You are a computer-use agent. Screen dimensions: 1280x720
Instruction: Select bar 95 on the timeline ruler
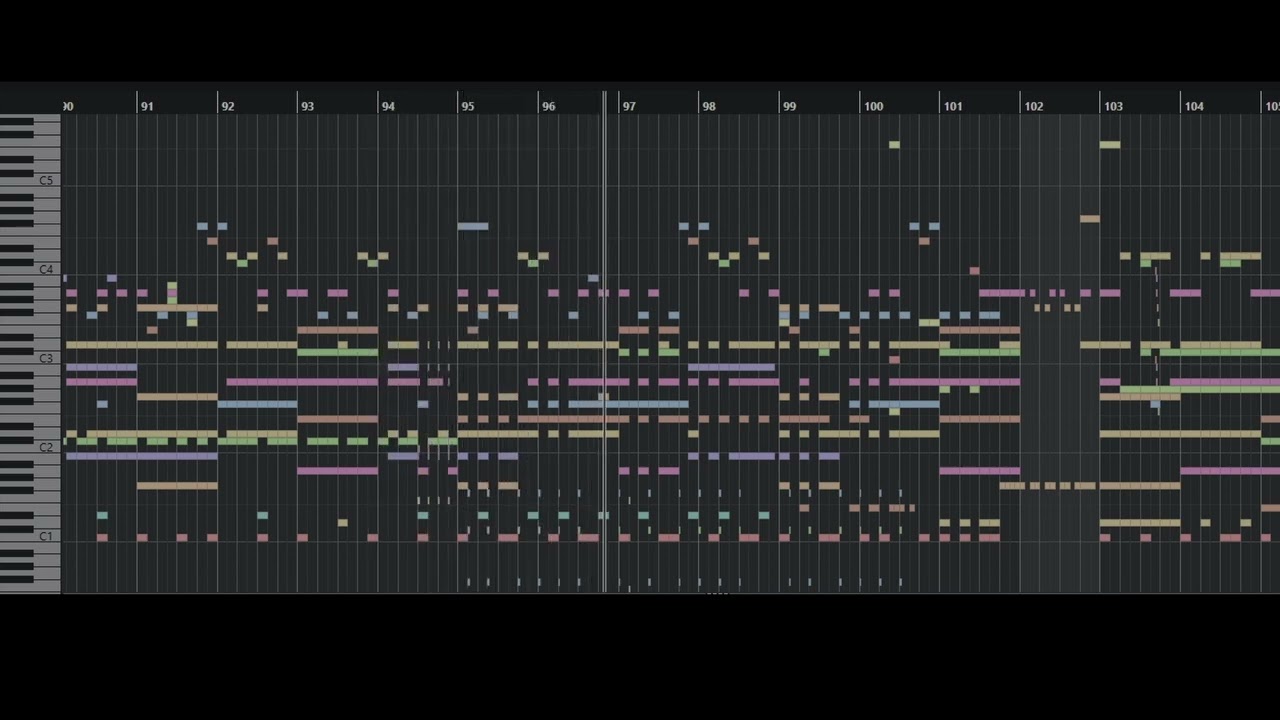tap(467, 106)
